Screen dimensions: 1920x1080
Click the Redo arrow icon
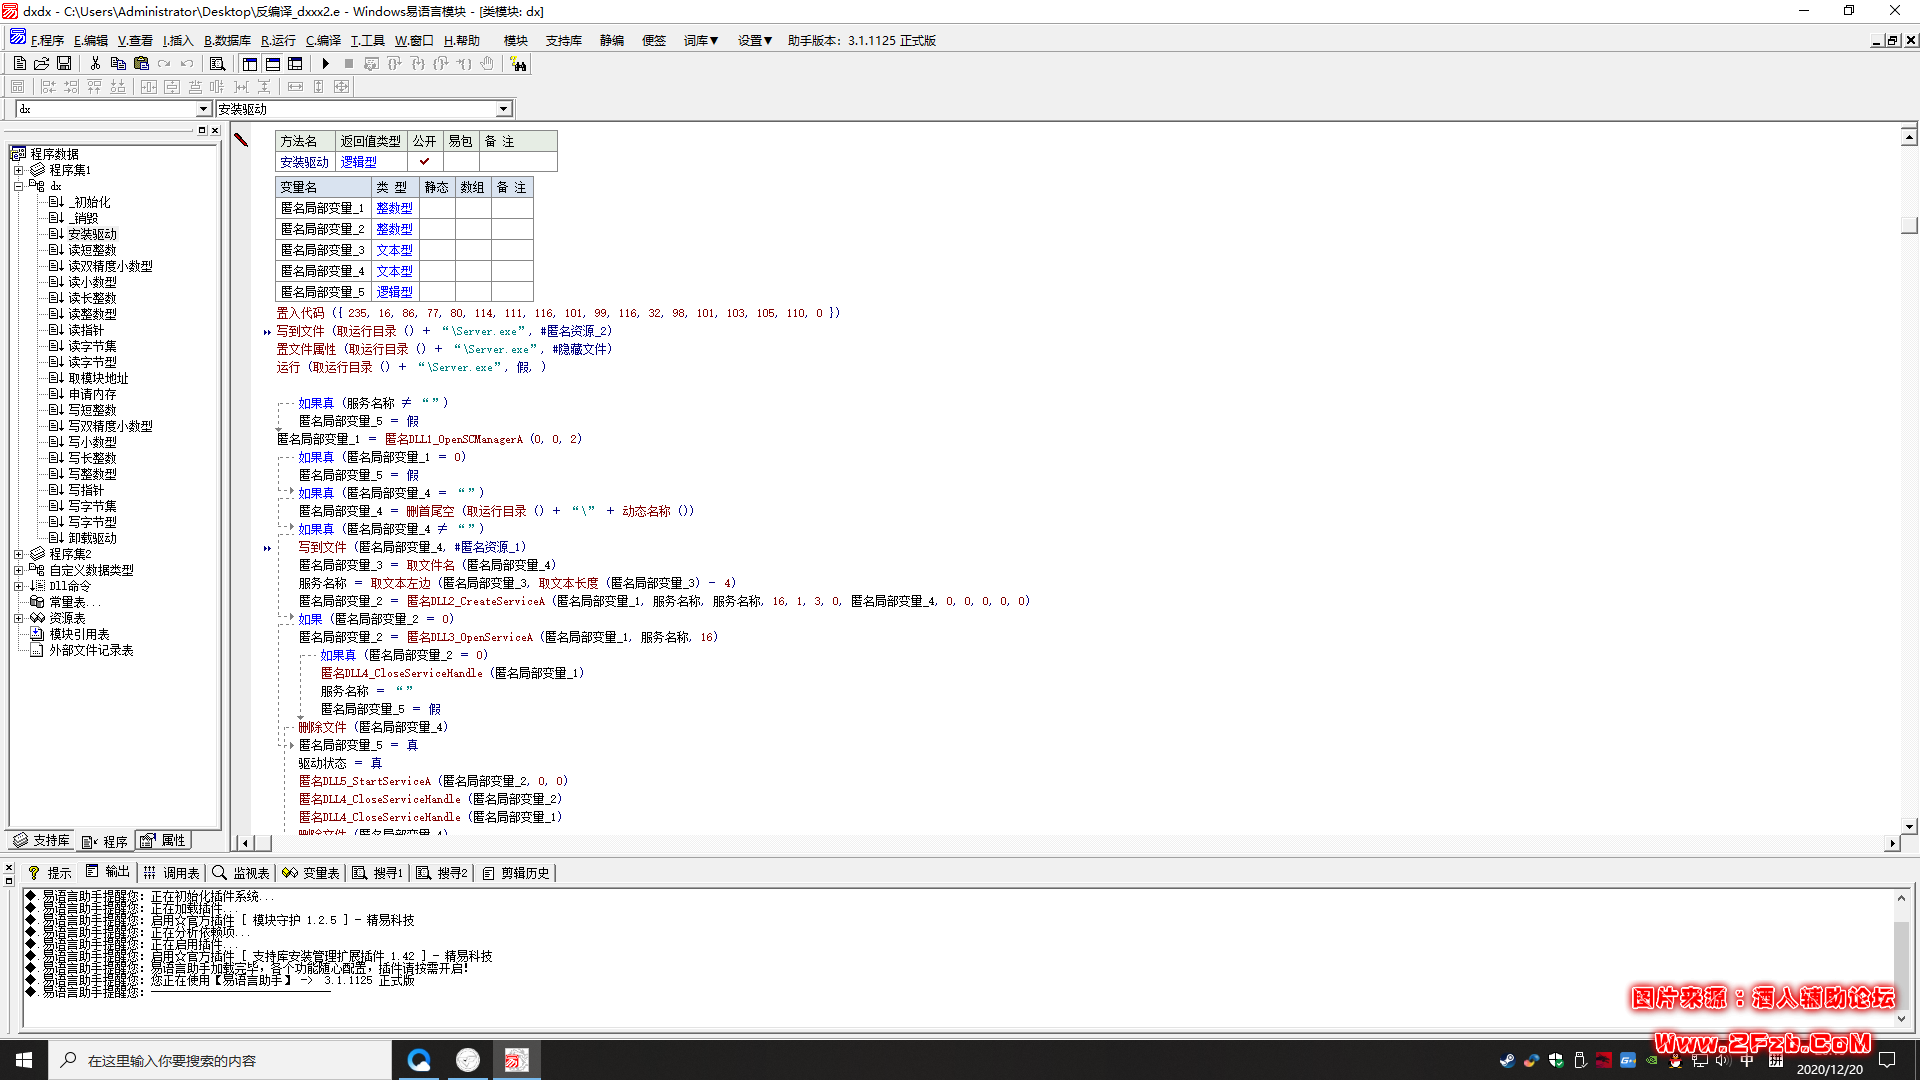pyautogui.click(x=164, y=63)
